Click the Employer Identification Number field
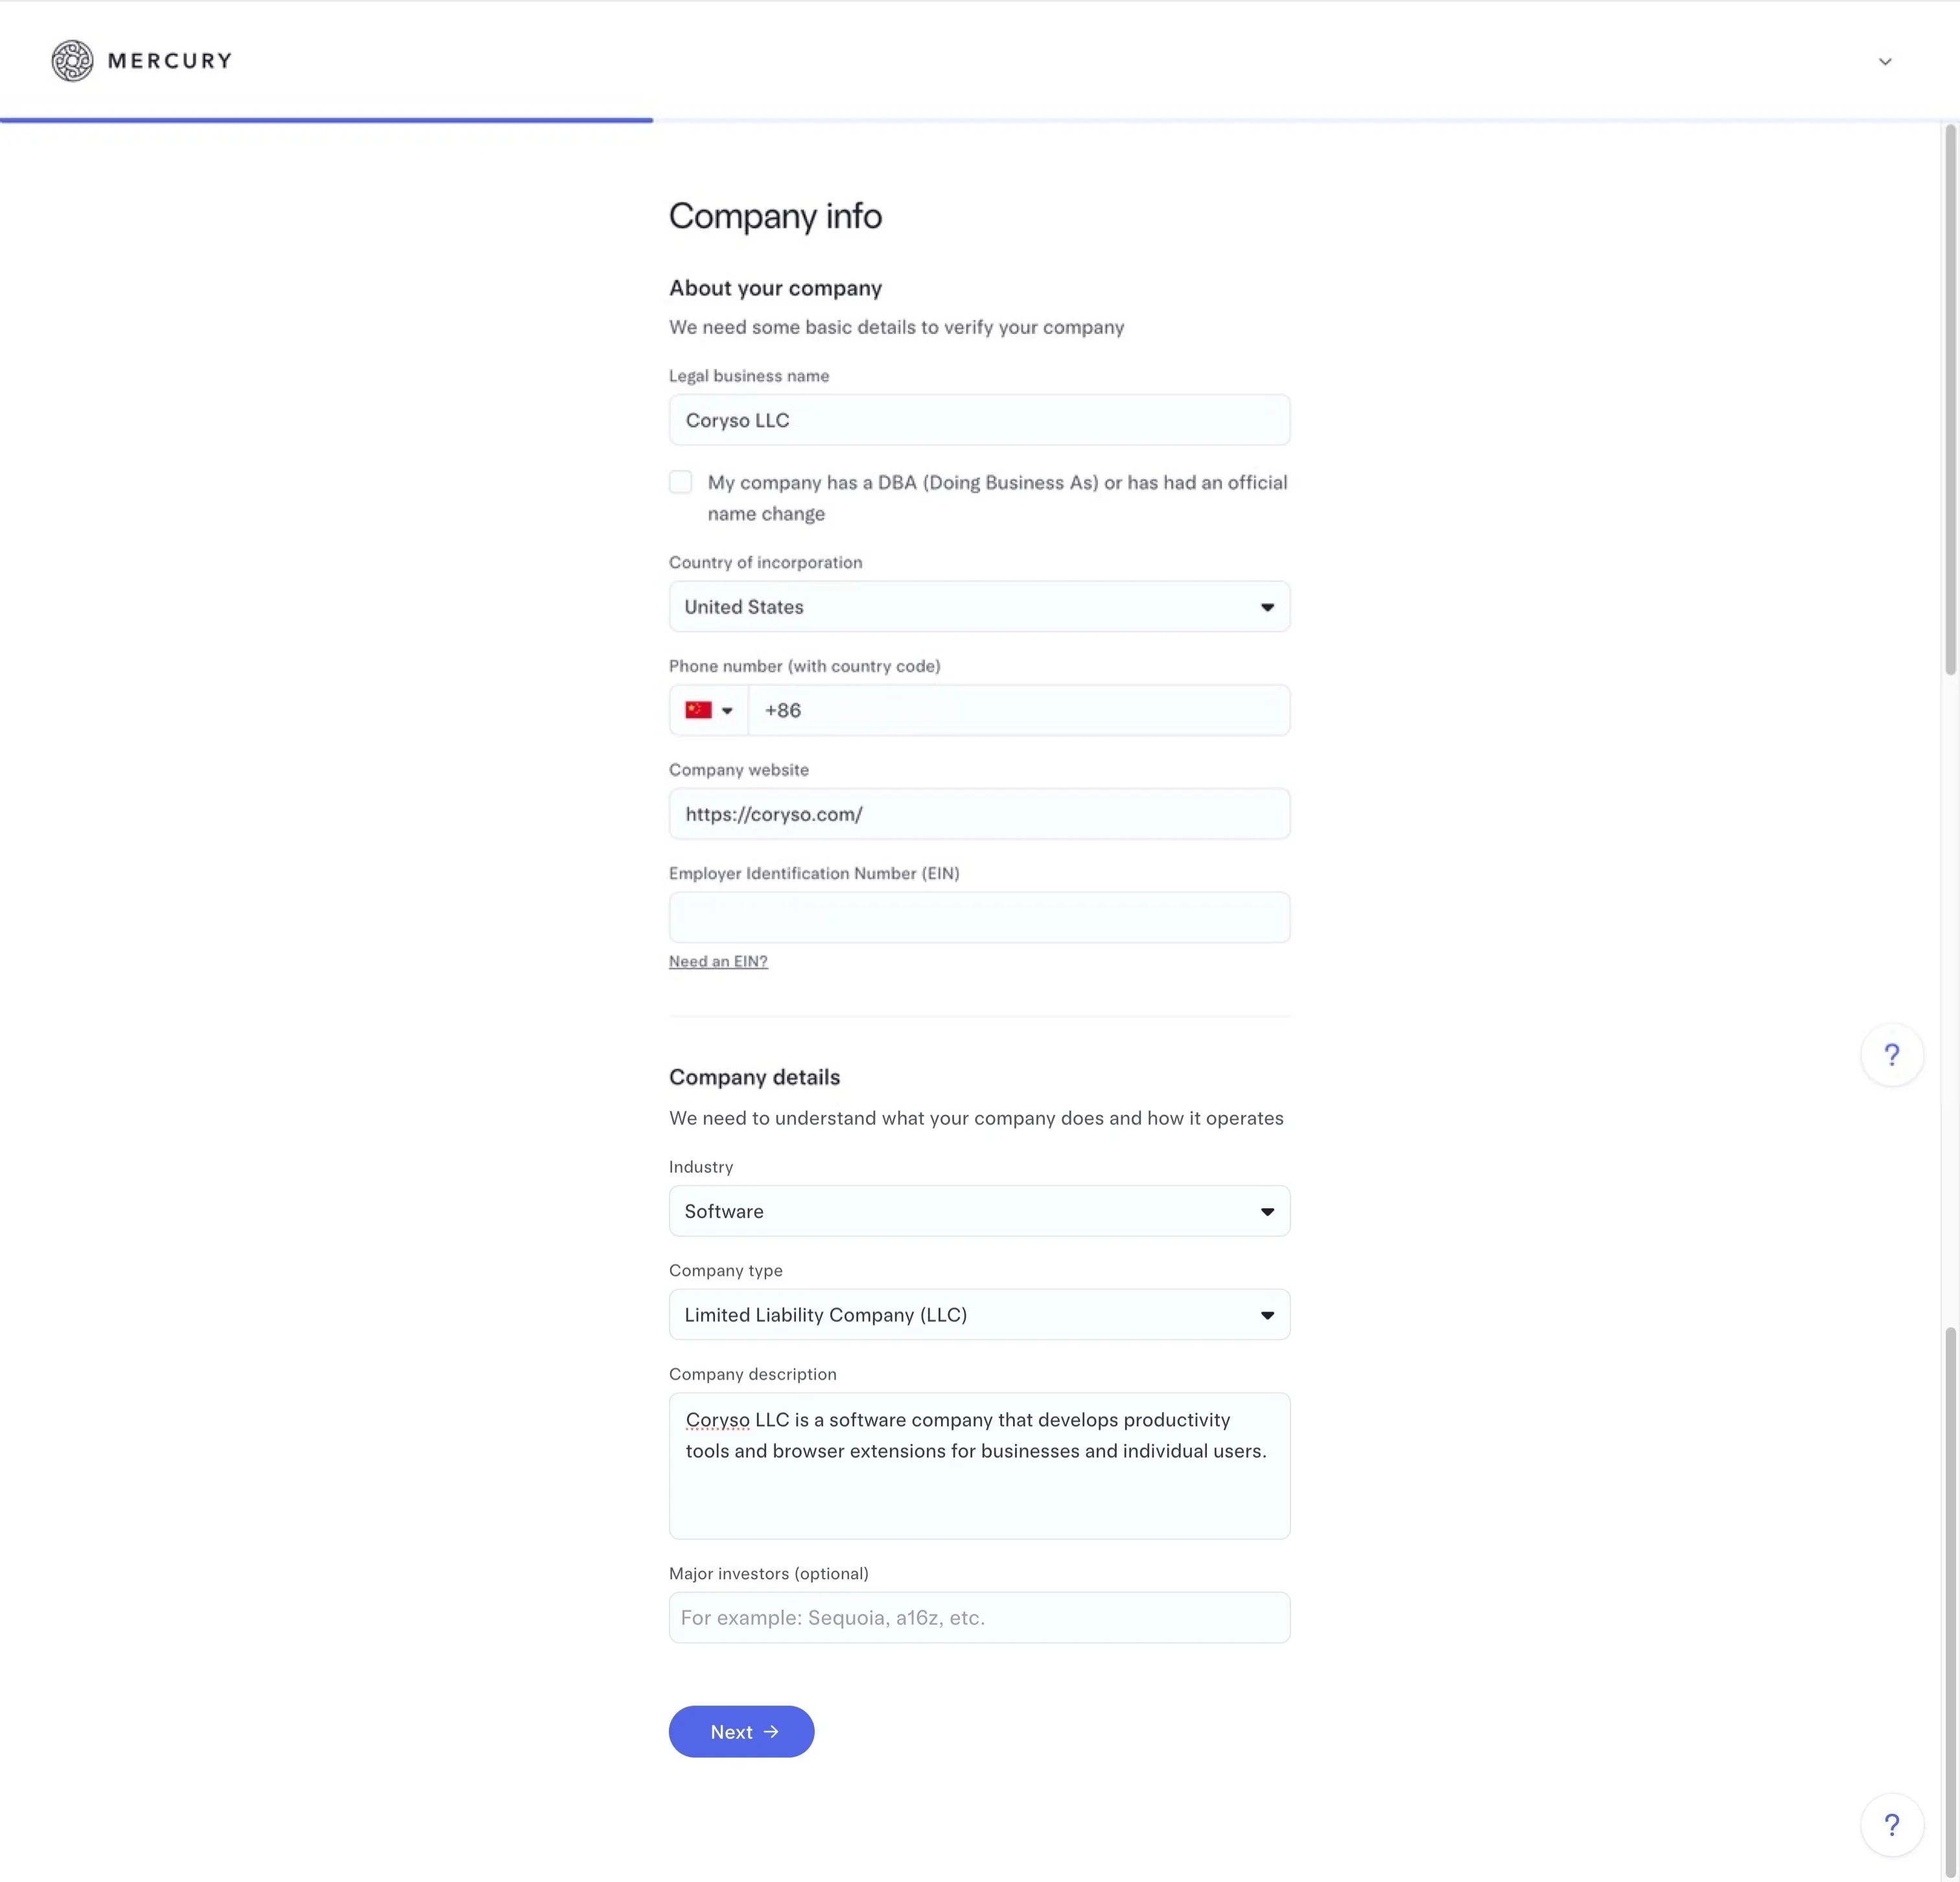 (979, 917)
